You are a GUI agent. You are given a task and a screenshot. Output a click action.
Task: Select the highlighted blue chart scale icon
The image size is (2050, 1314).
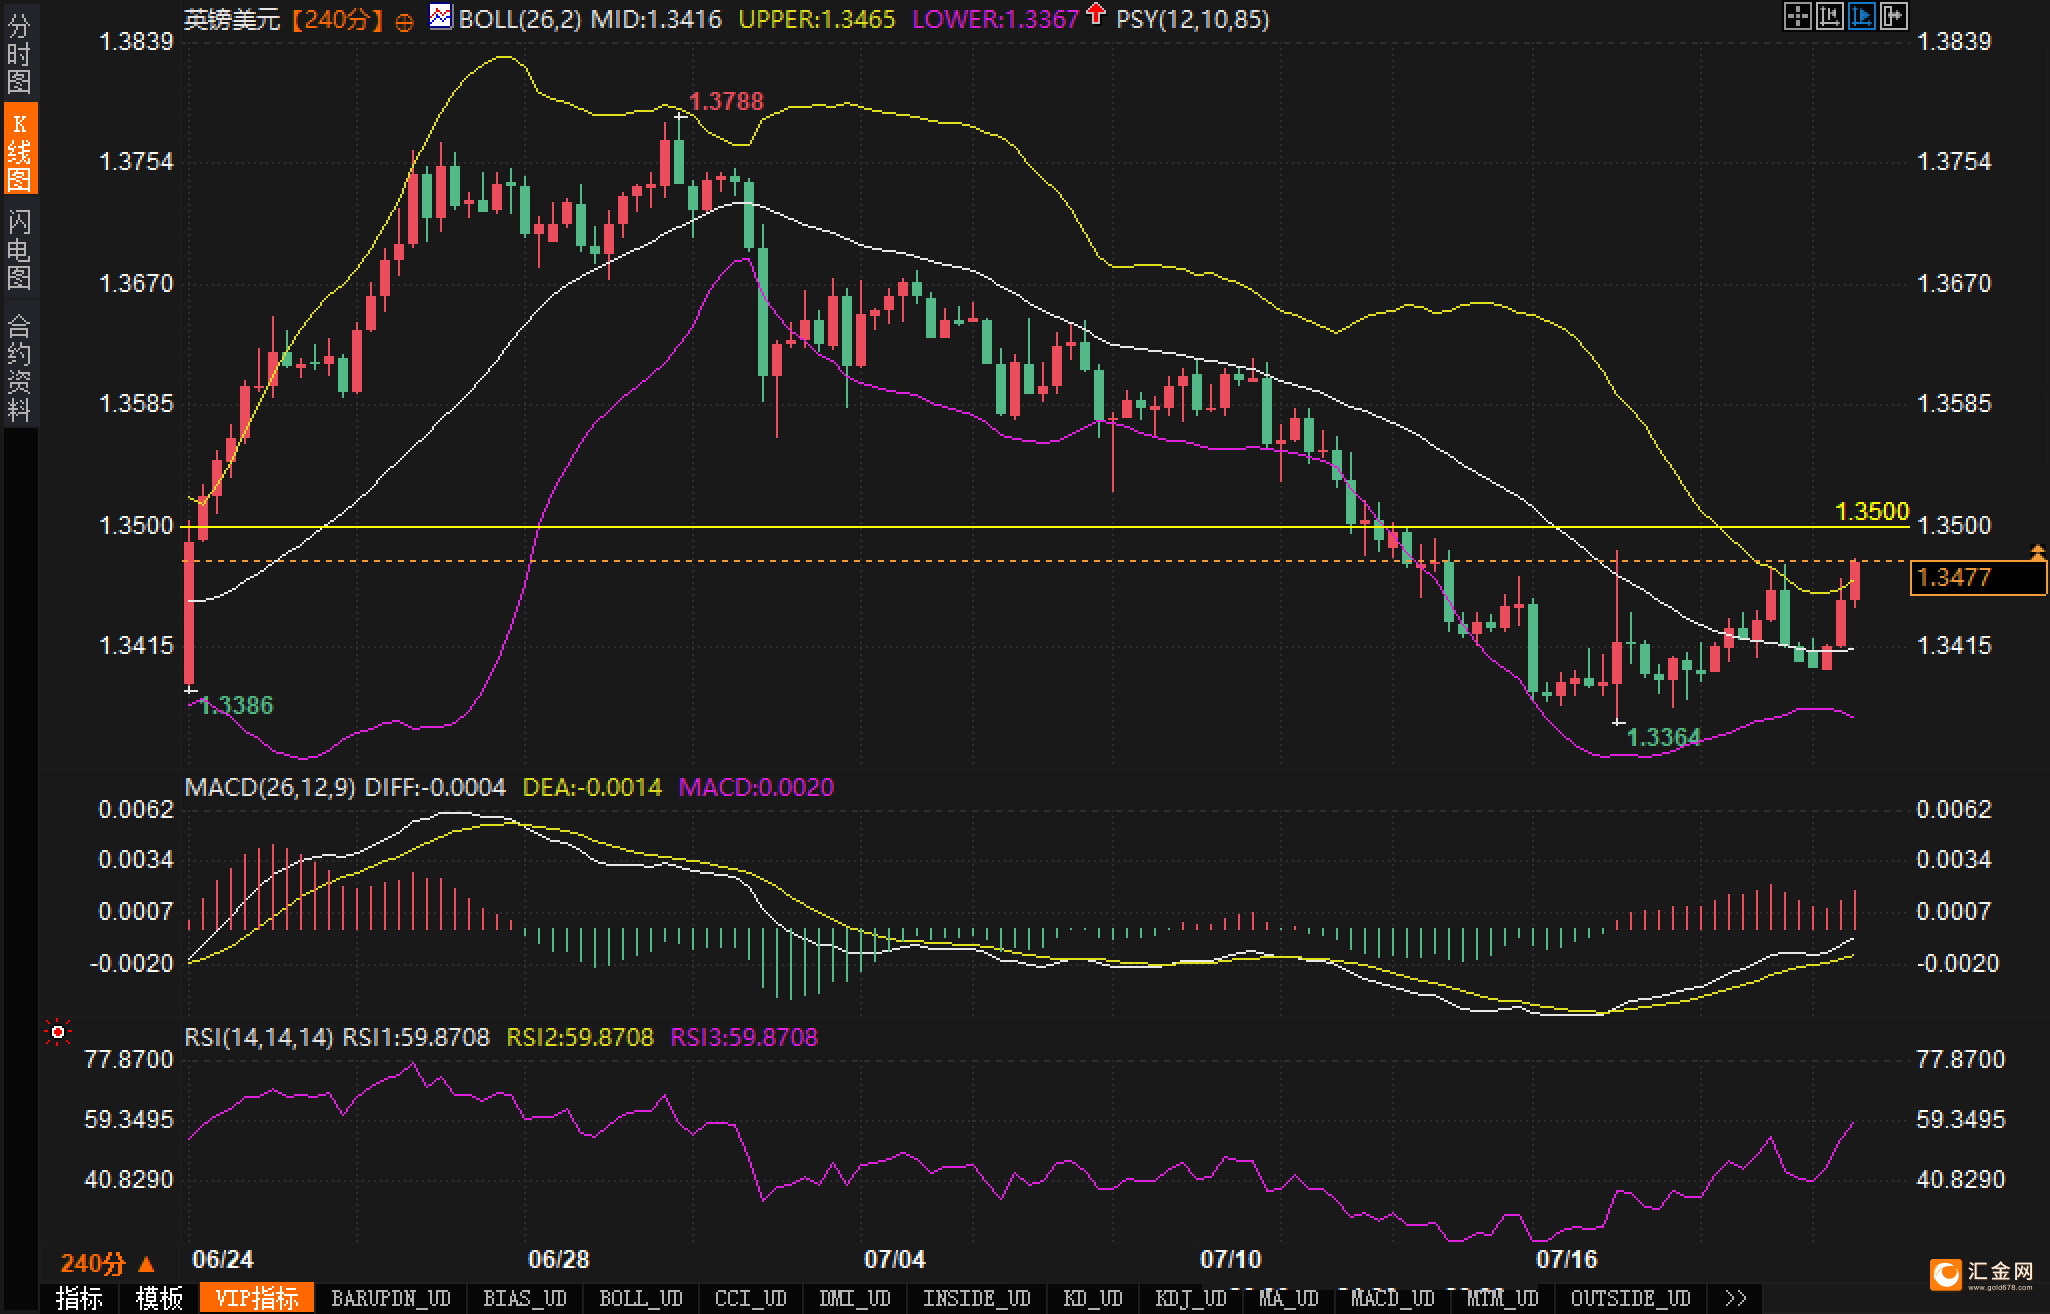[x=1862, y=16]
